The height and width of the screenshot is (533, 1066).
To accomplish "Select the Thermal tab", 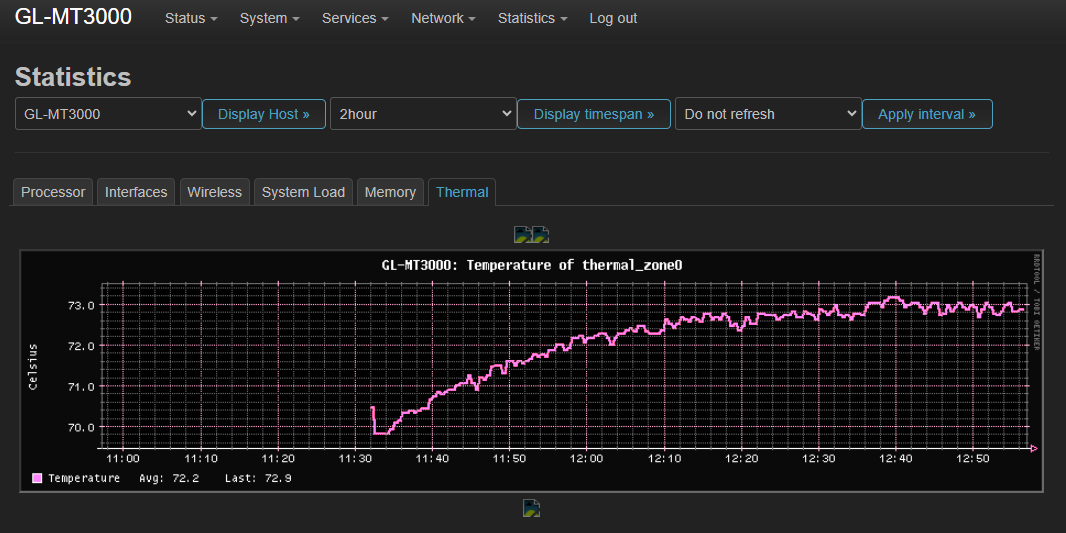I will pyautogui.click(x=462, y=192).
